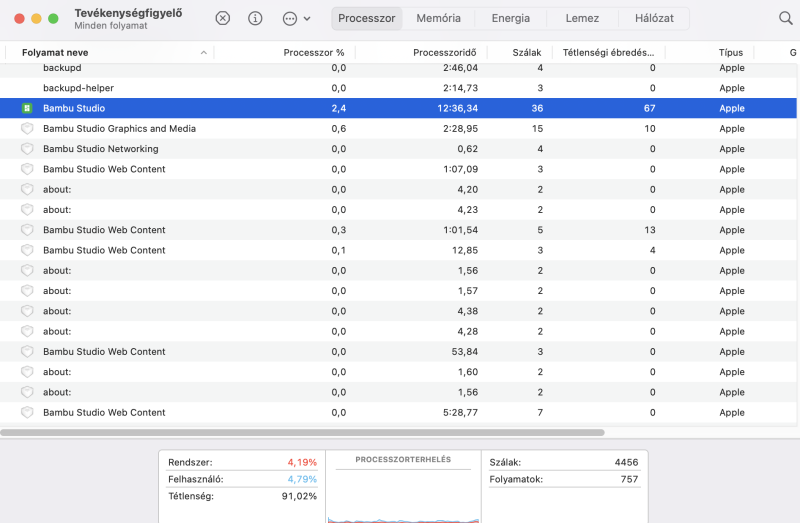
Task: Switch to the Processzor tab
Action: click(367, 18)
